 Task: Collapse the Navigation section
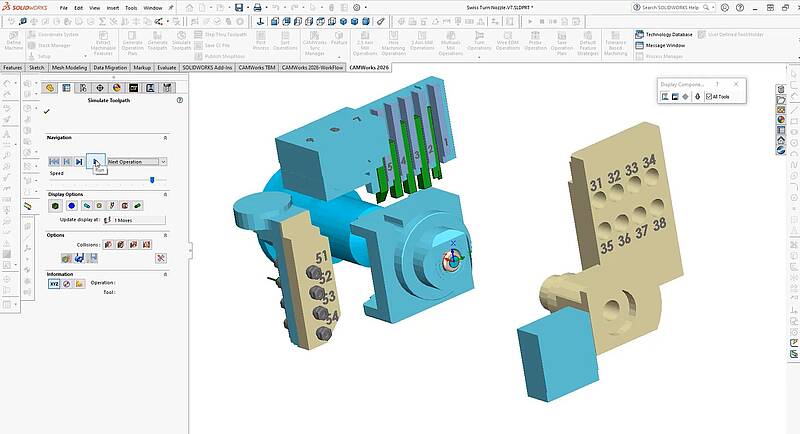(163, 137)
